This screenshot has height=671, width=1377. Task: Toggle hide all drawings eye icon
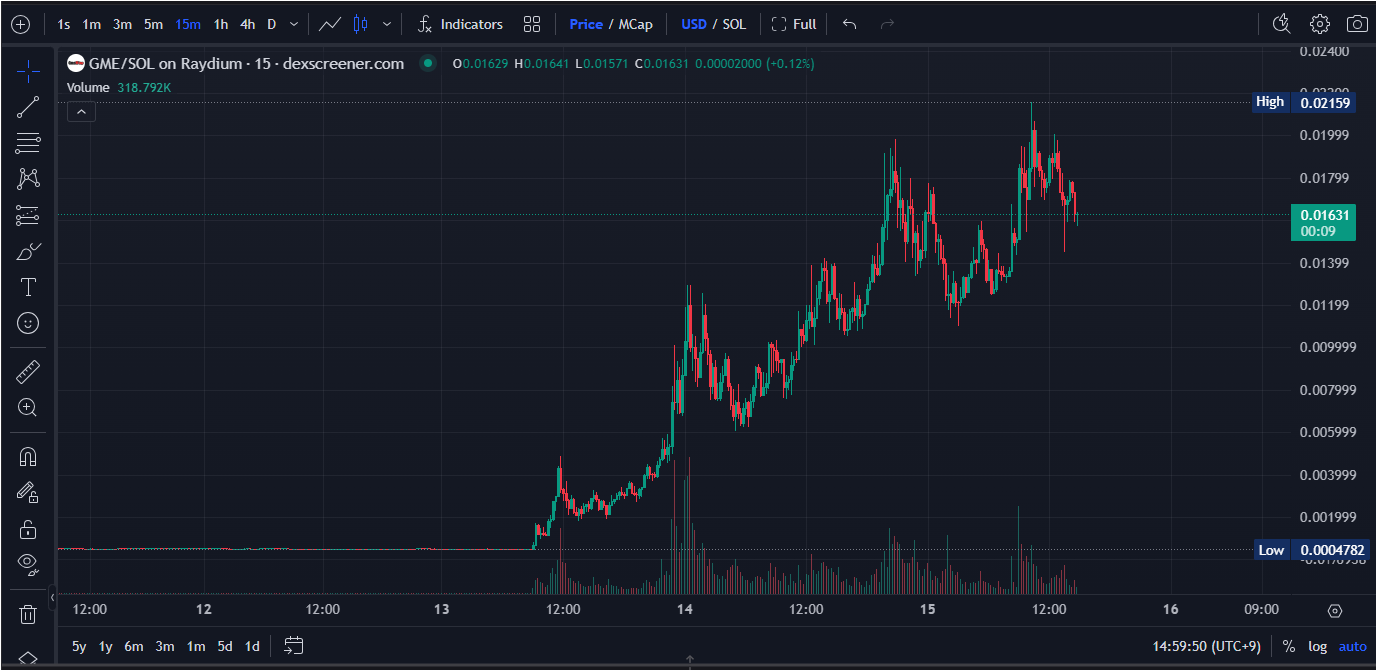[x=28, y=564]
